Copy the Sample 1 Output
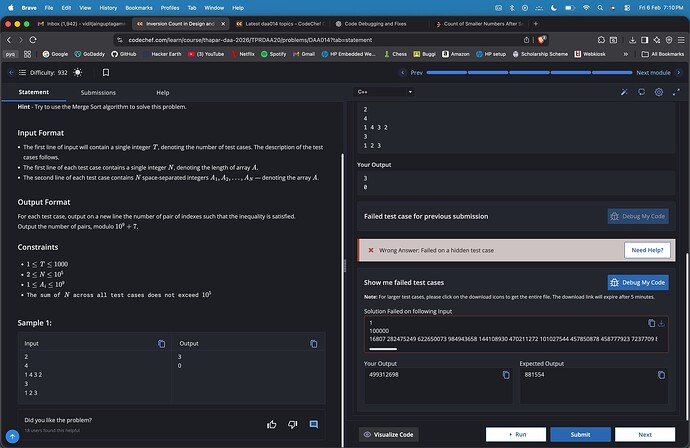This screenshot has height=448, width=690. 314,344
